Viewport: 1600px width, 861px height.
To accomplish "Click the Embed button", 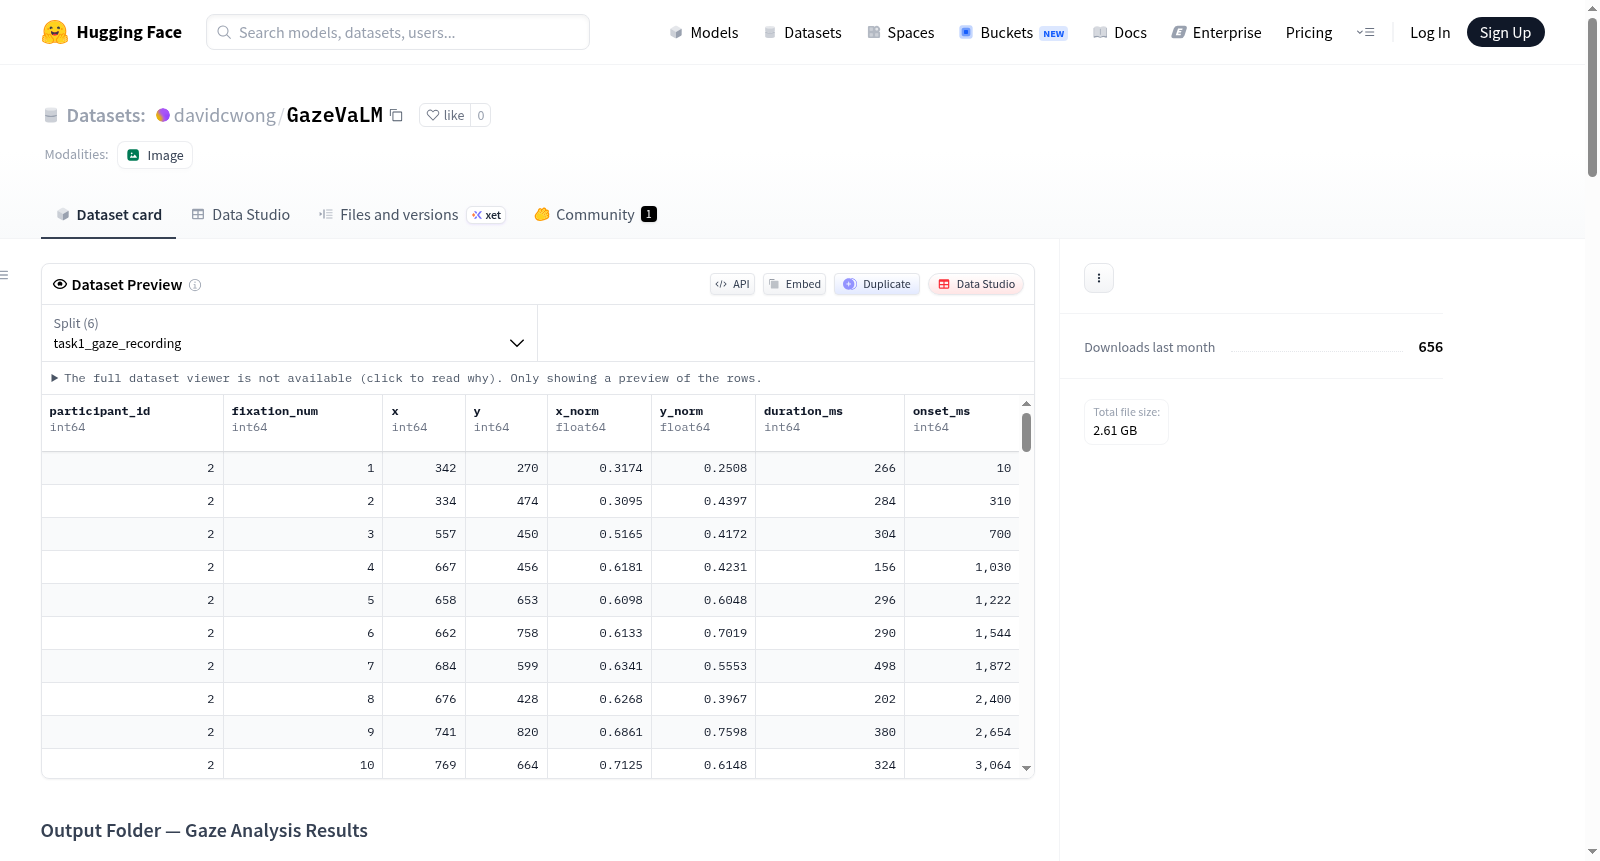I will point(794,284).
